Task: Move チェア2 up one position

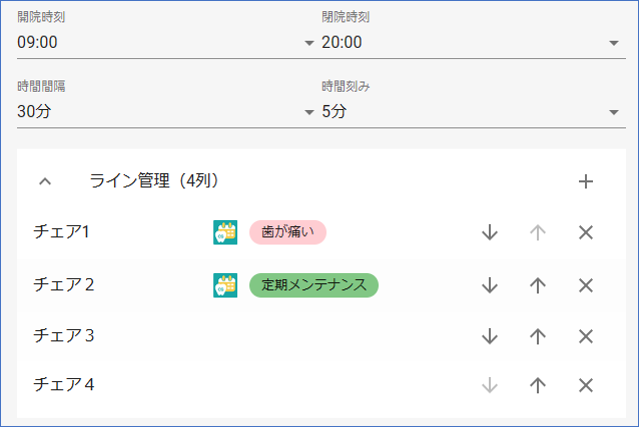Action: (x=538, y=285)
